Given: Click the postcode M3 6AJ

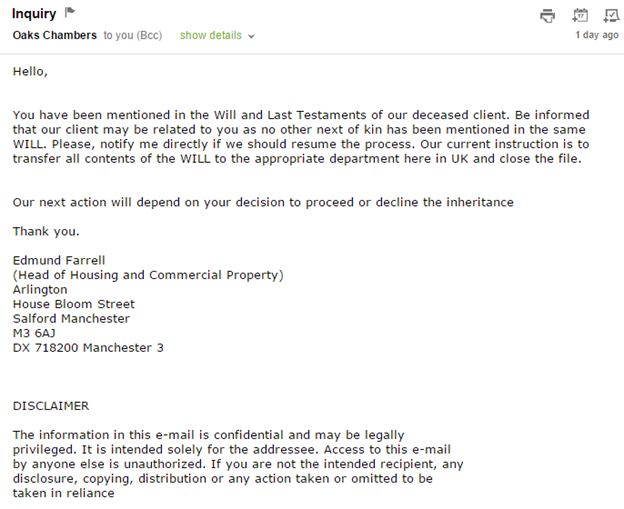Looking at the screenshot, I should click(34, 333).
